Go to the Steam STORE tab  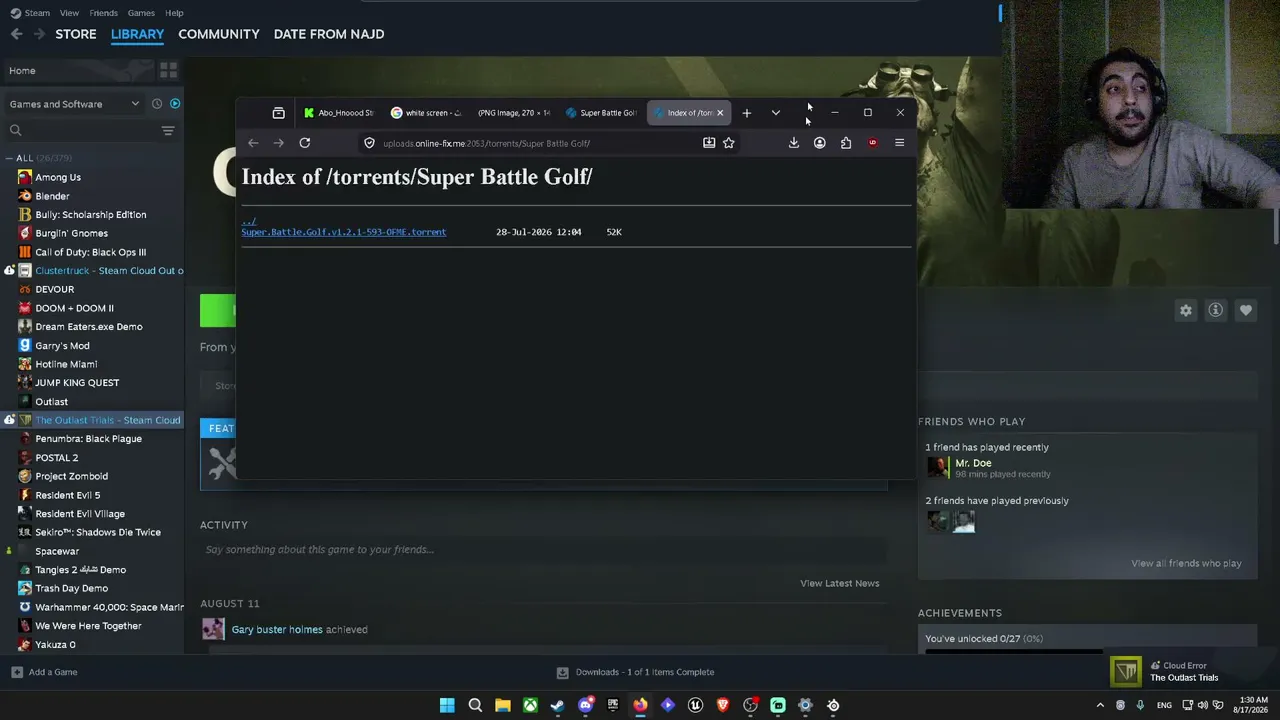coord(76,34)
